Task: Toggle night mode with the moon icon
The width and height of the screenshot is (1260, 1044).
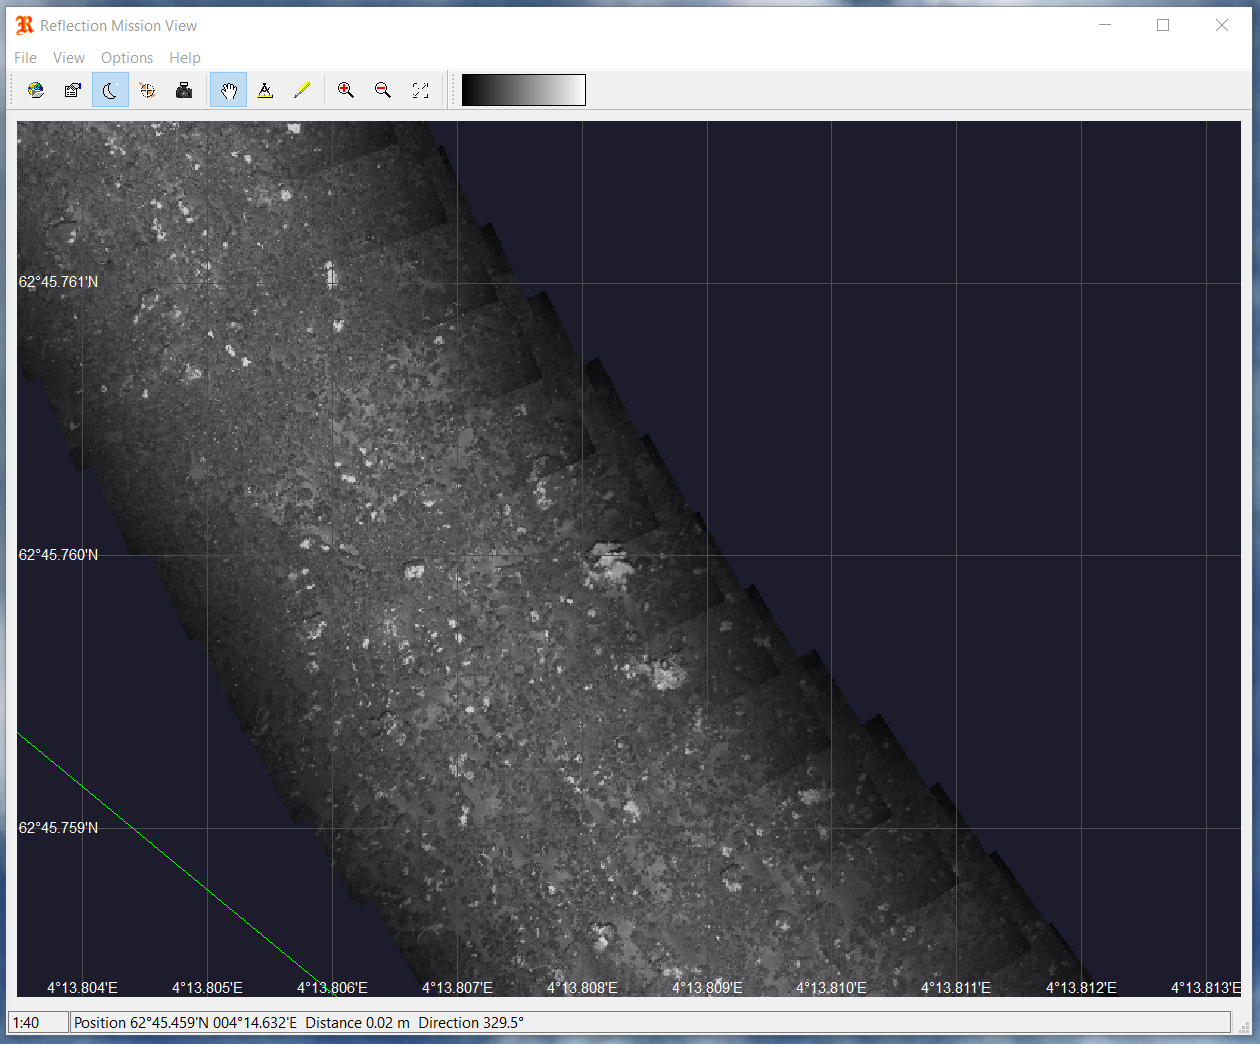Action: (110, 89)
